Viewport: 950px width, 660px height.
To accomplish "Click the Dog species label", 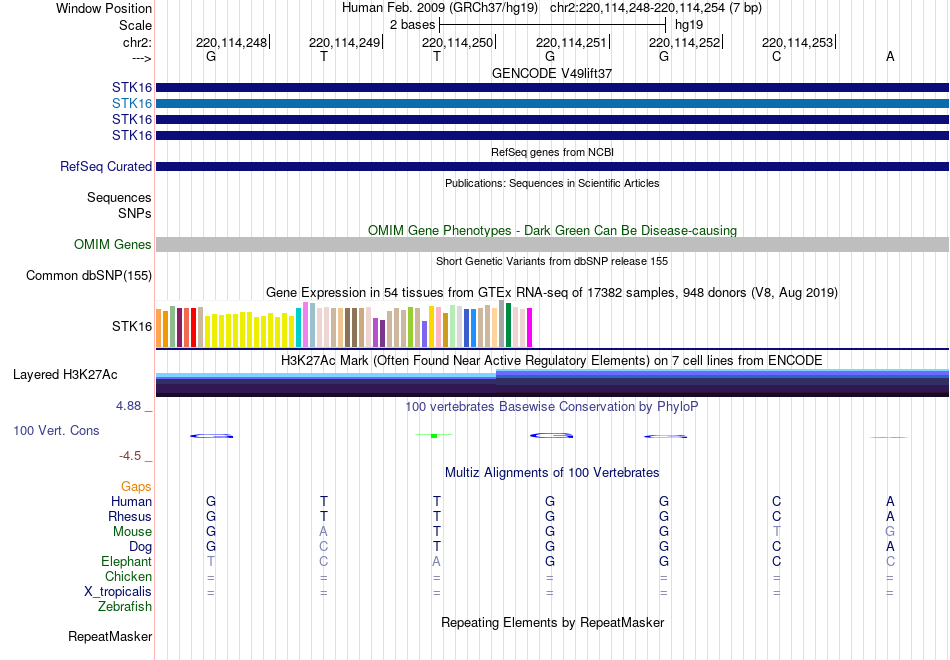I will coord(140,547).
